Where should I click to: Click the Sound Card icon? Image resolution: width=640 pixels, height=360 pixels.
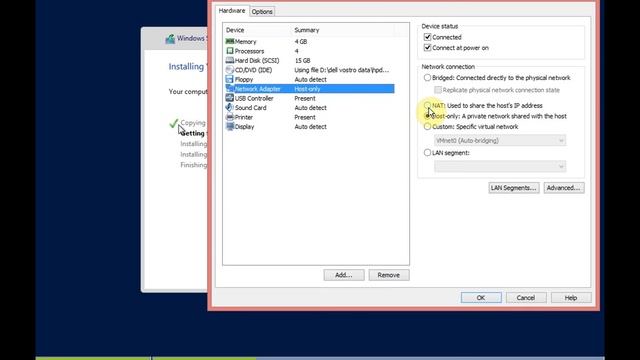click(230, 107)
